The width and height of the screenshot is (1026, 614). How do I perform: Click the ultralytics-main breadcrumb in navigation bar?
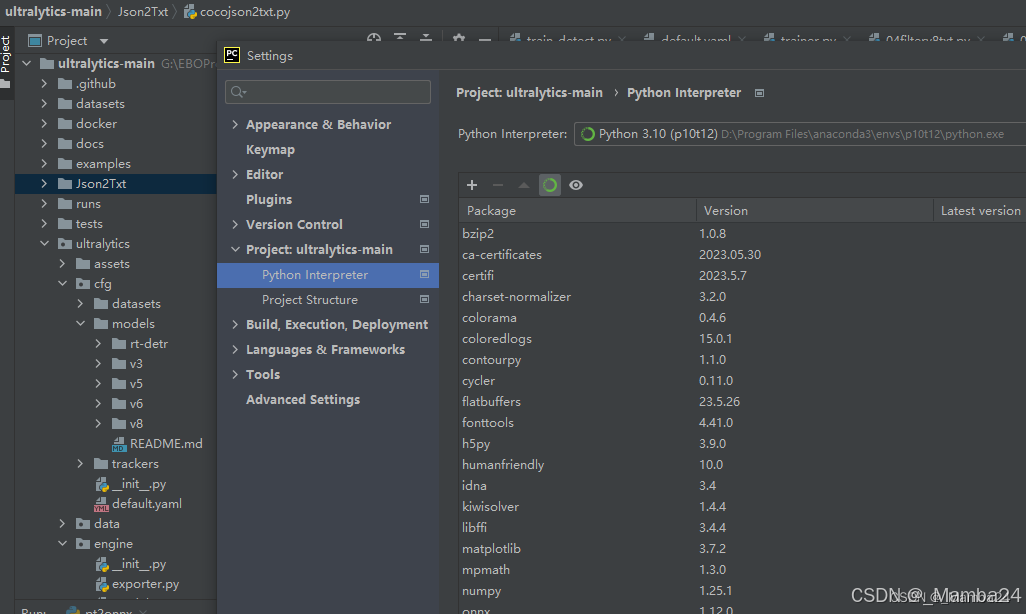click(53, 12)
